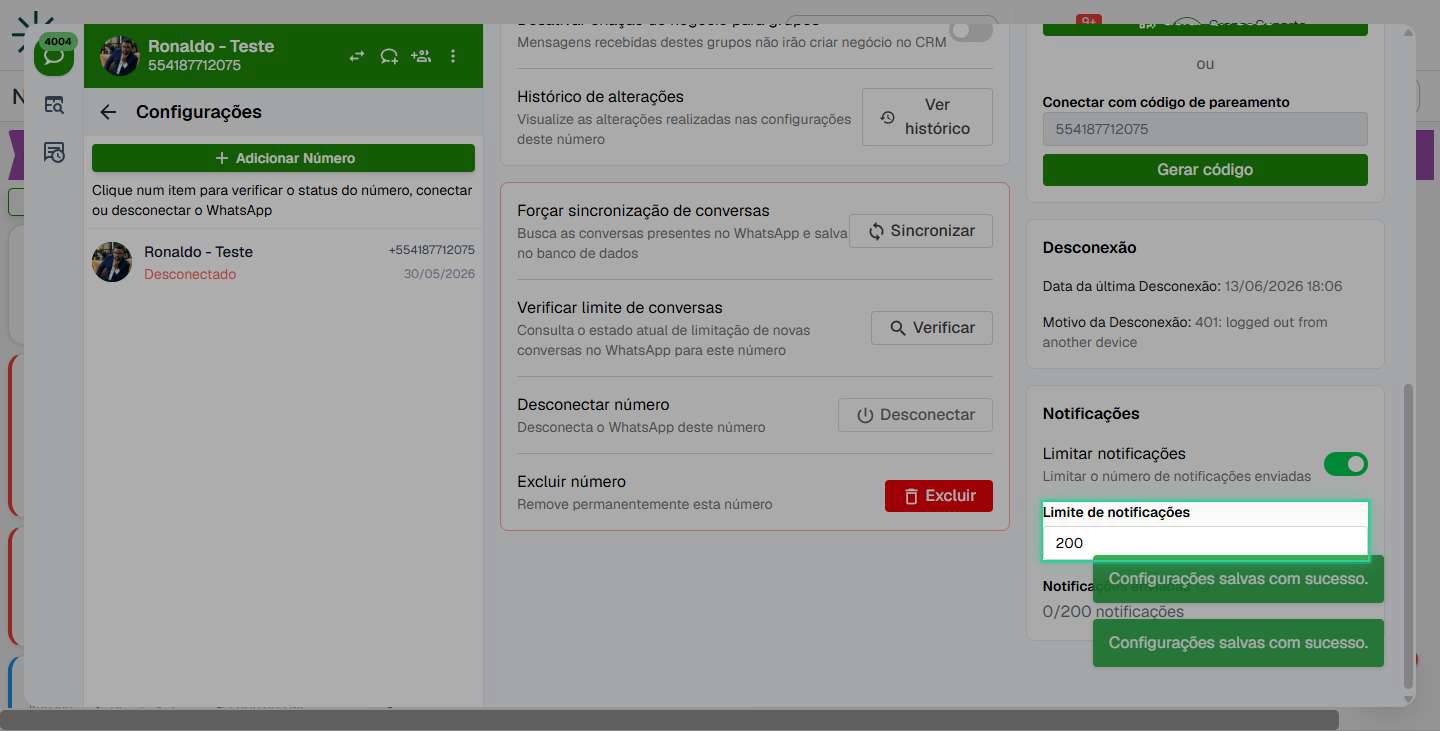The height and width of the screenshot is (731, 1440).
Task: Edit the Limite de notificações field
Action: coord(1205,543)
